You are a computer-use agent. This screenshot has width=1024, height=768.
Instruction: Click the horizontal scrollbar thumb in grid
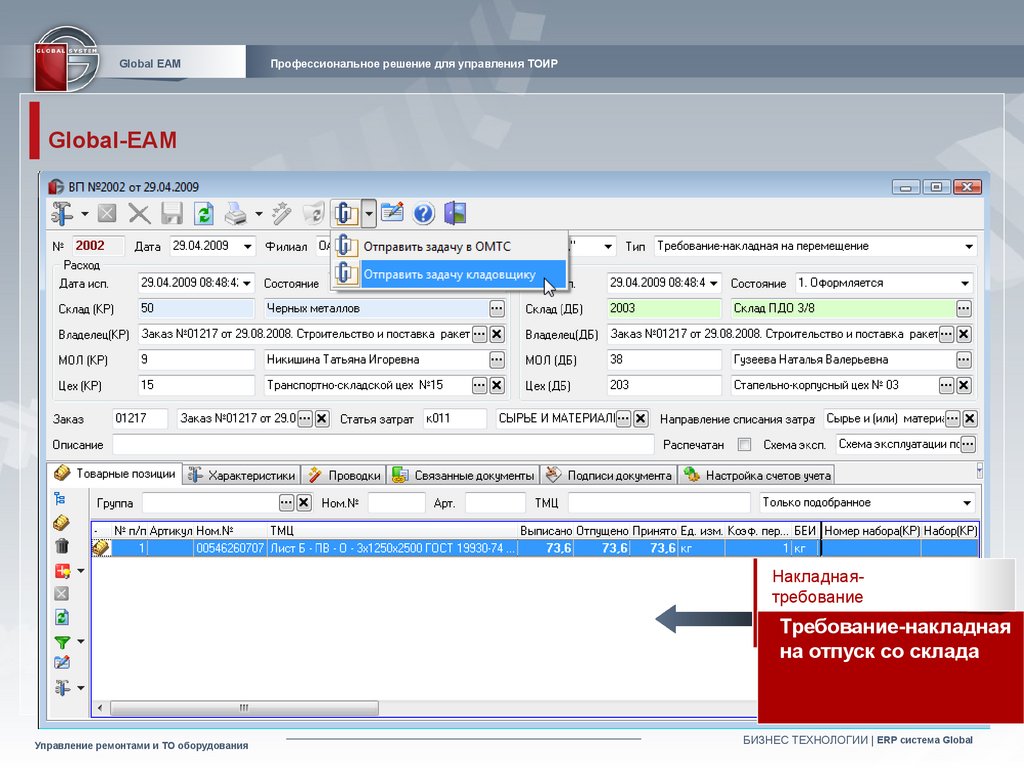[244, 708]
